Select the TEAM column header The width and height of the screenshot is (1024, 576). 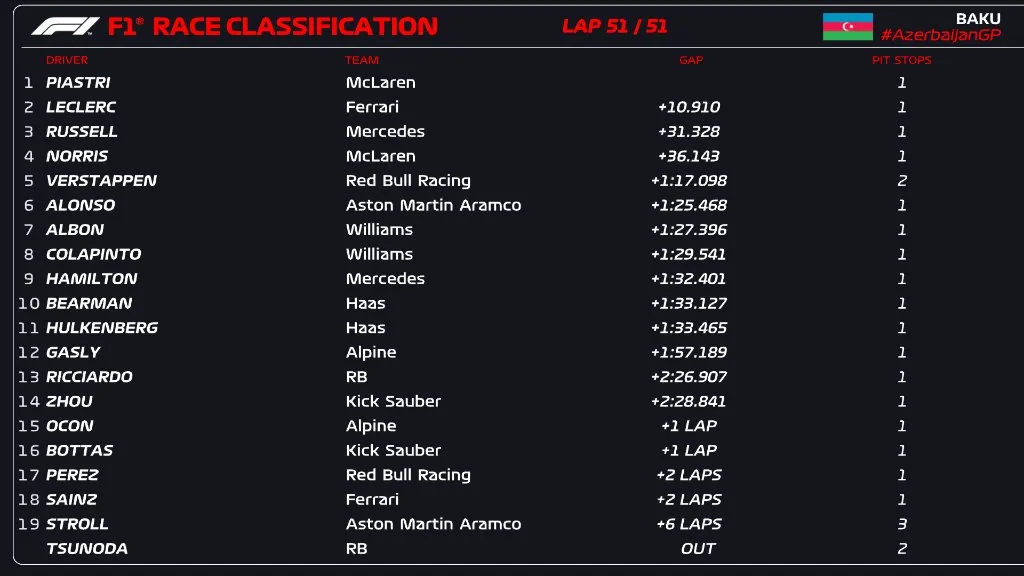pos(362,60)
